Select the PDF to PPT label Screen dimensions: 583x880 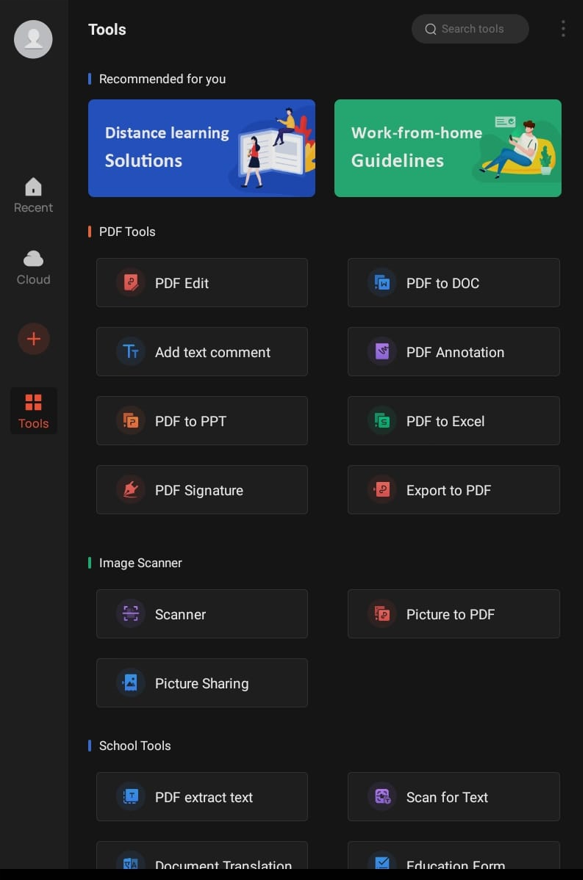191,421
